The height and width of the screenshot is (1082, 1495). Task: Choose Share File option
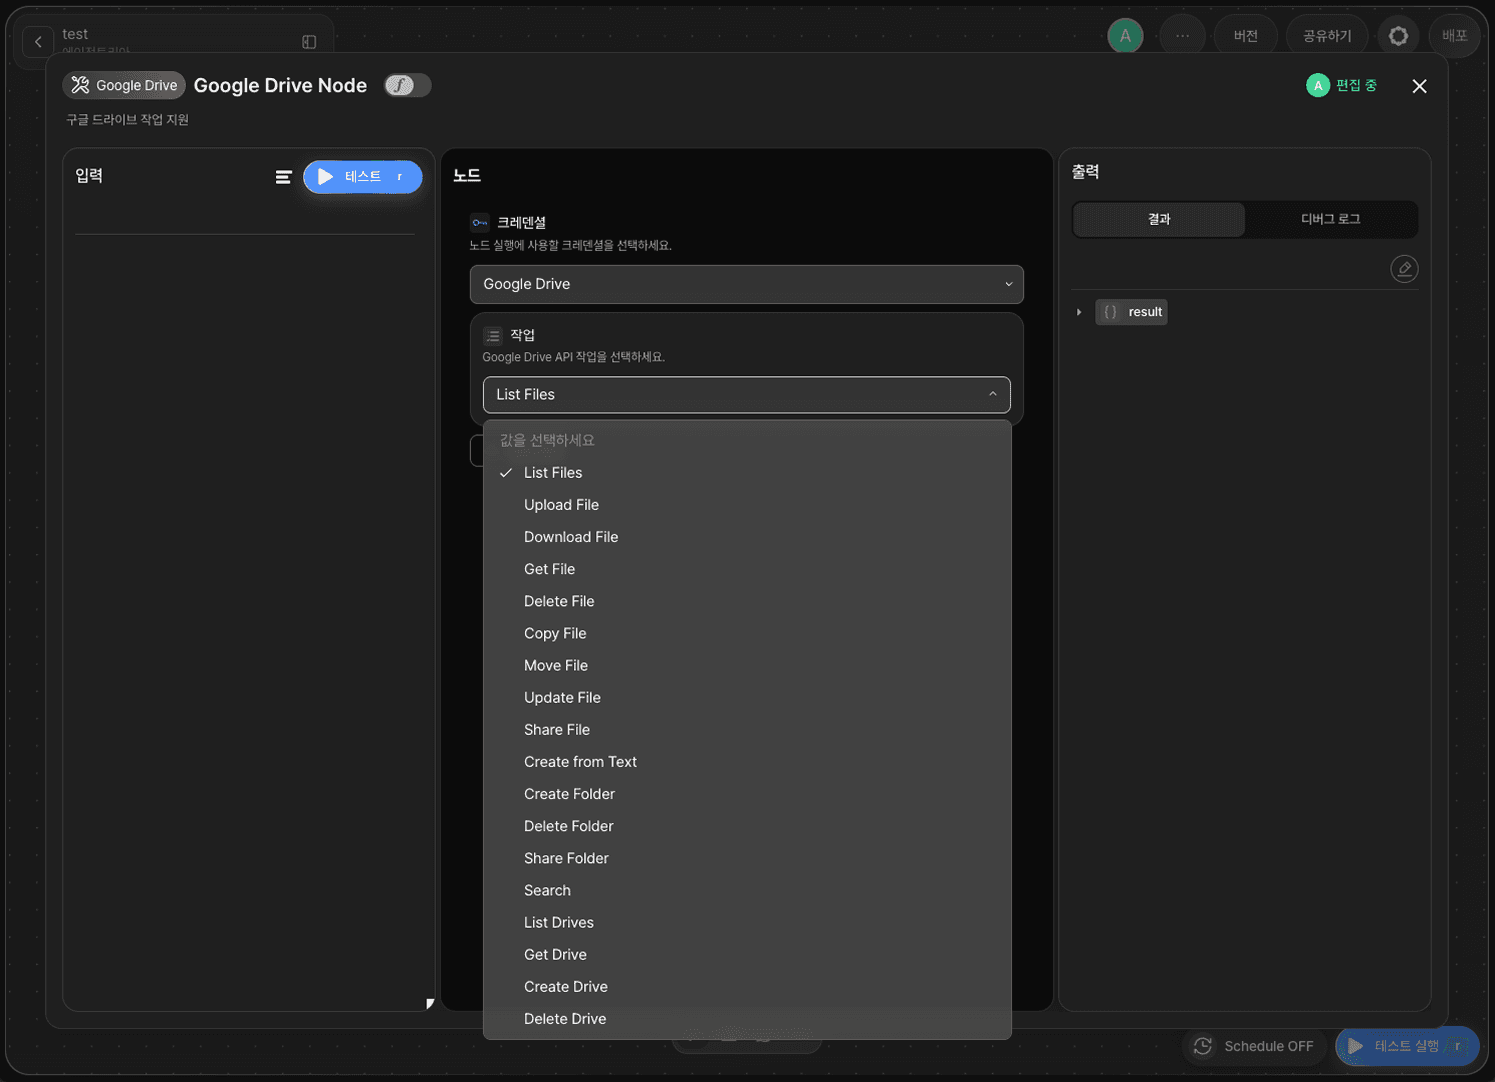[x=747, y=729]
